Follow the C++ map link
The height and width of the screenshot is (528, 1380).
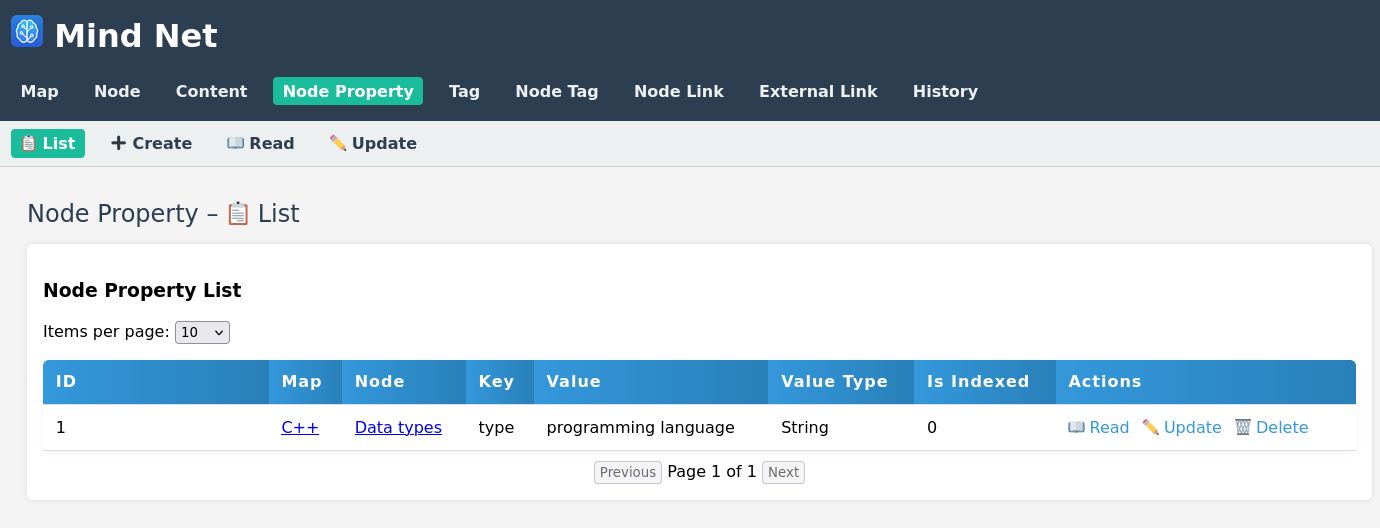point(300,427)
